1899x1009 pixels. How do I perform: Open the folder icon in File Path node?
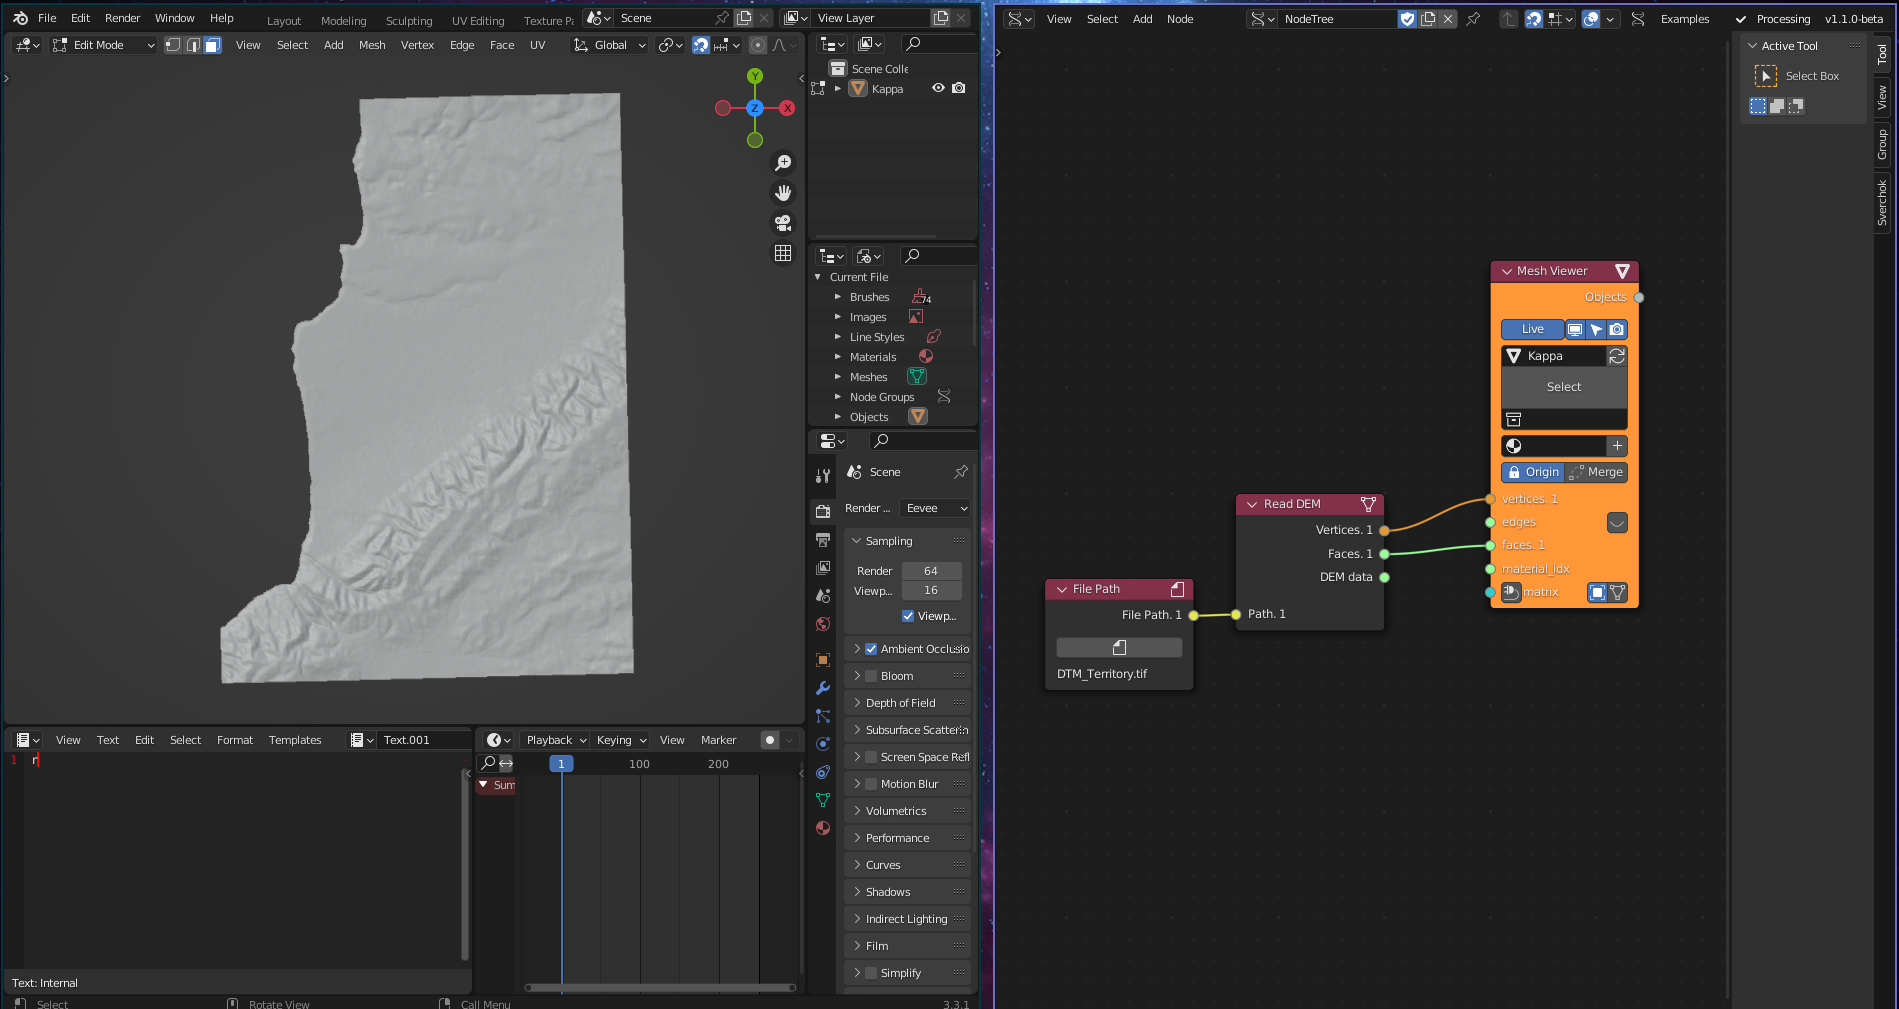tap(1119, 648)
